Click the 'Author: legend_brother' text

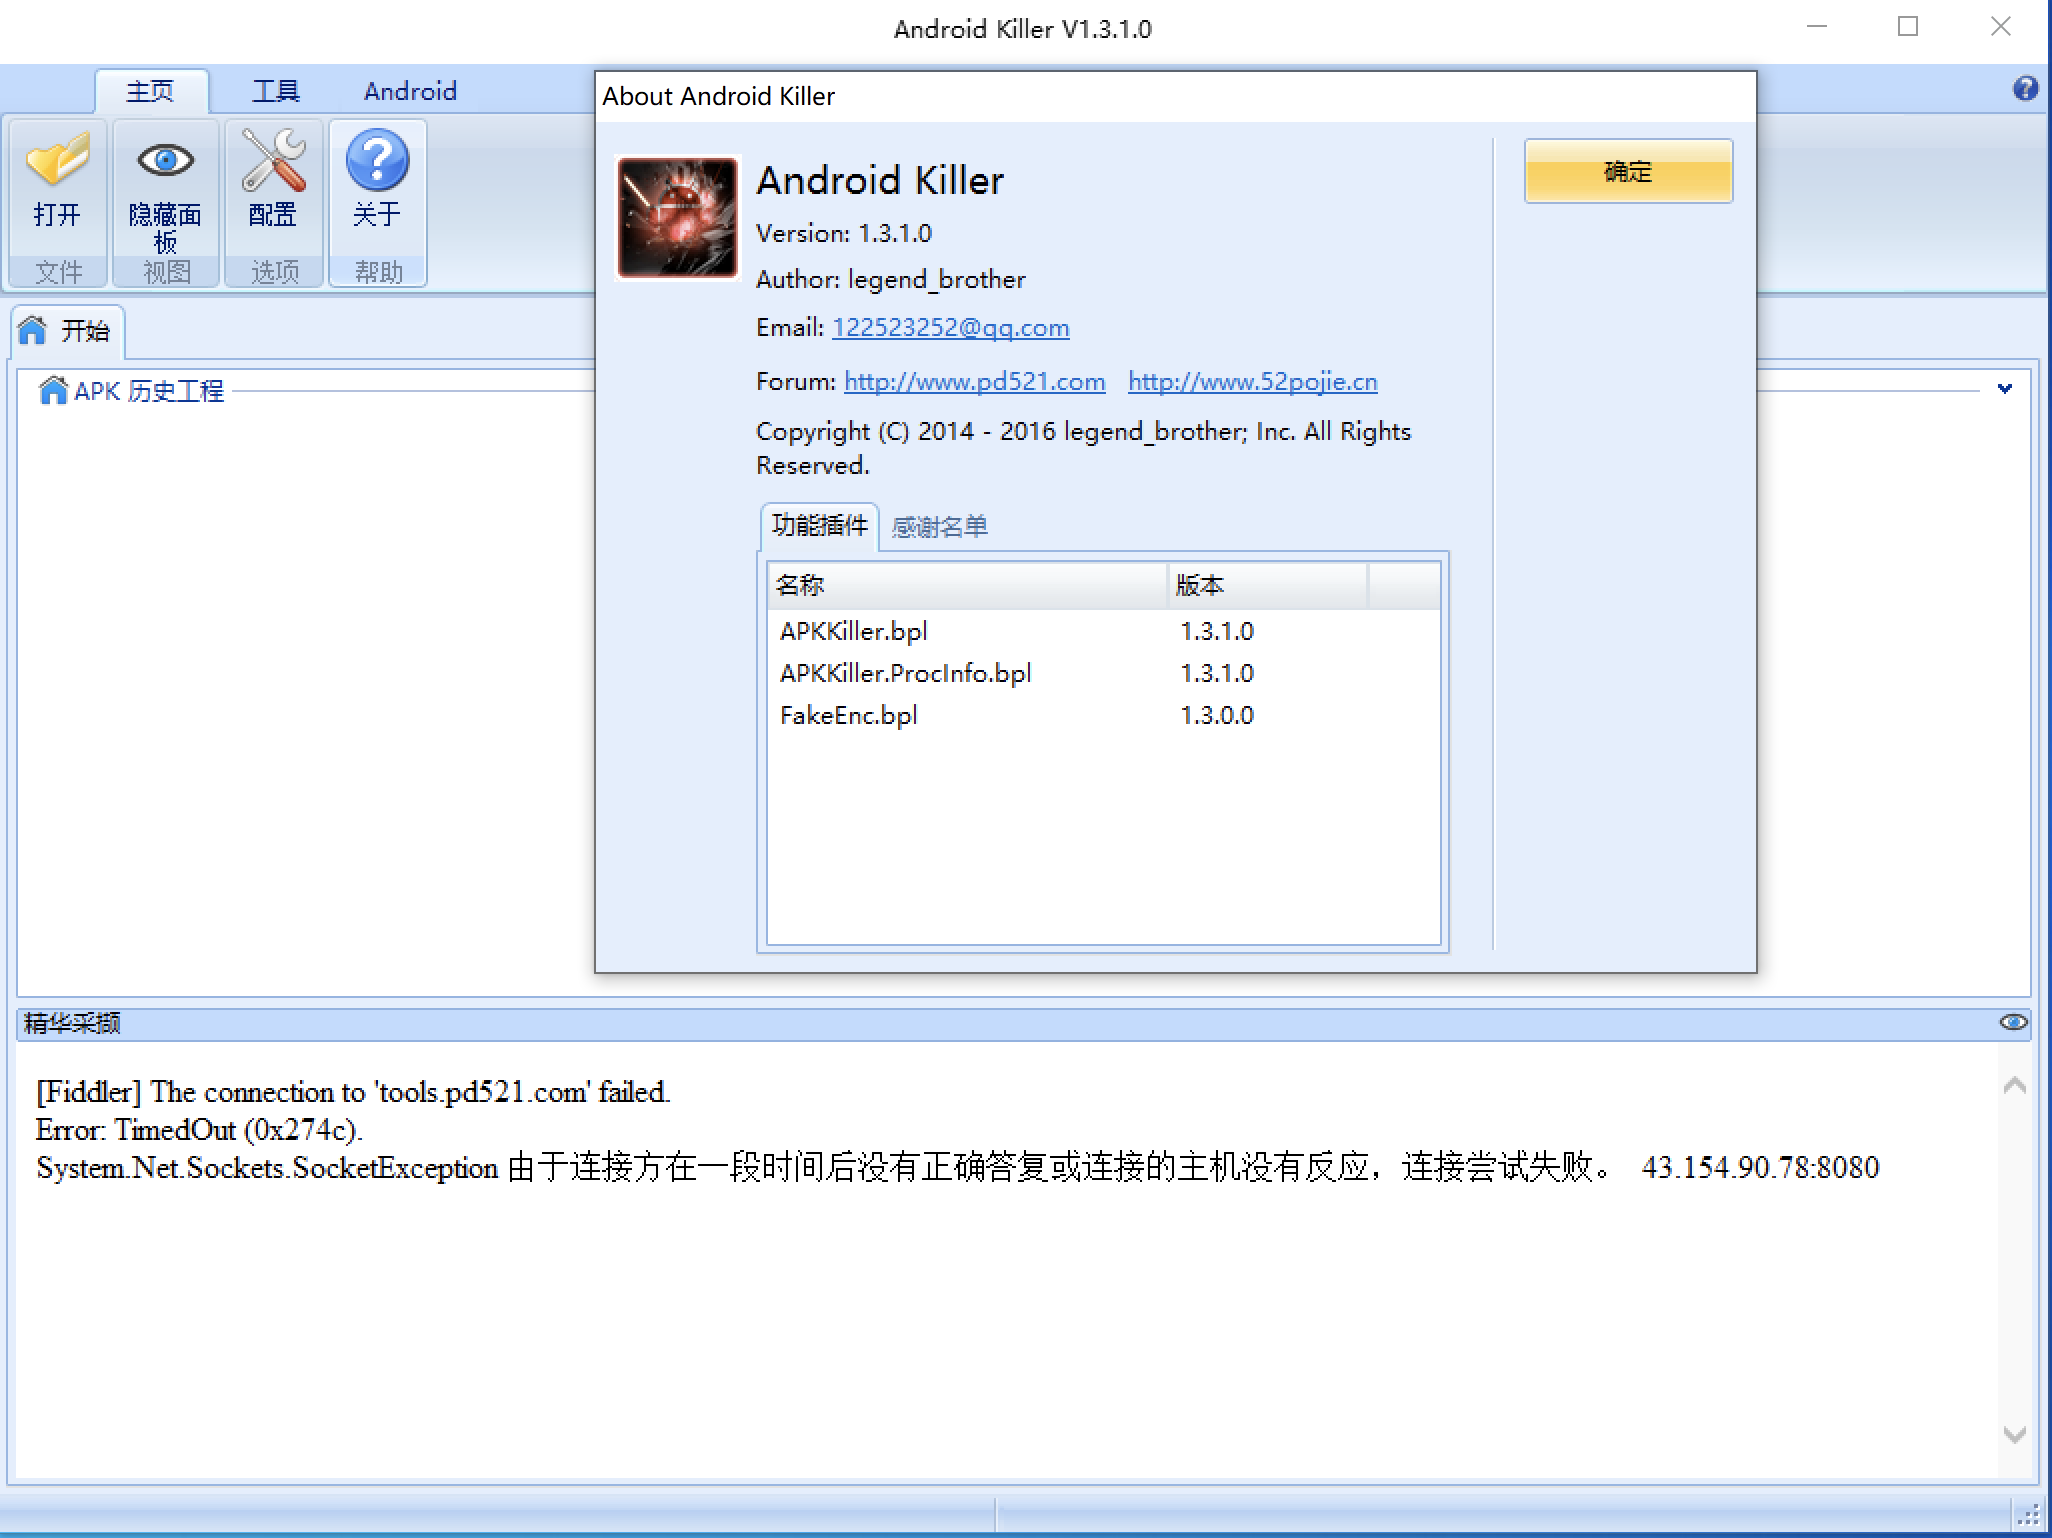click(890, 280)
